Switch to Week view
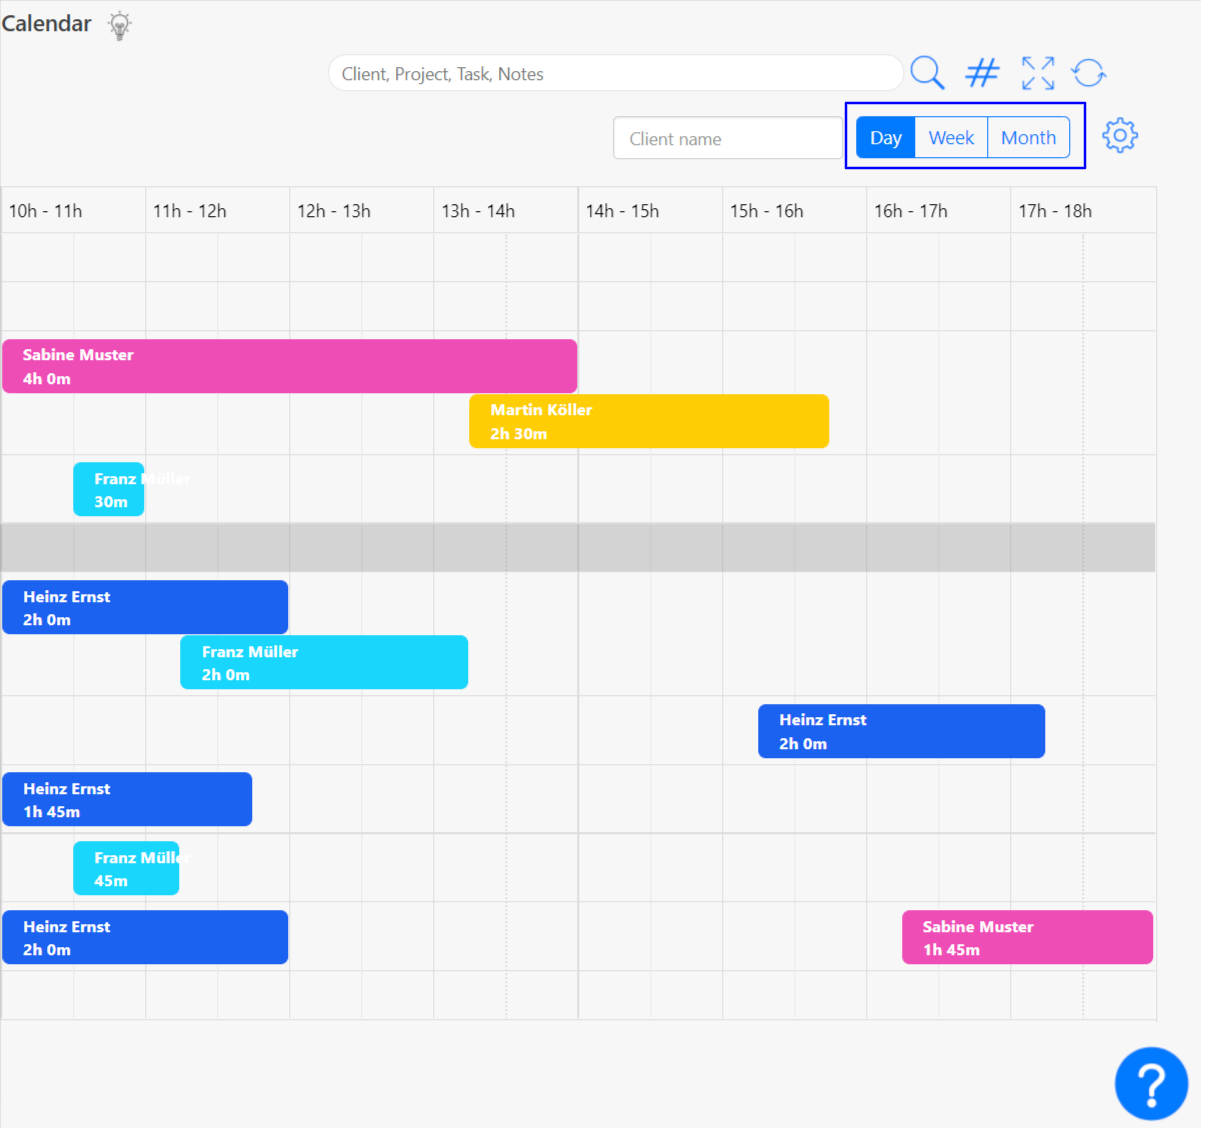1223x1128 pixels. point(951,137)
